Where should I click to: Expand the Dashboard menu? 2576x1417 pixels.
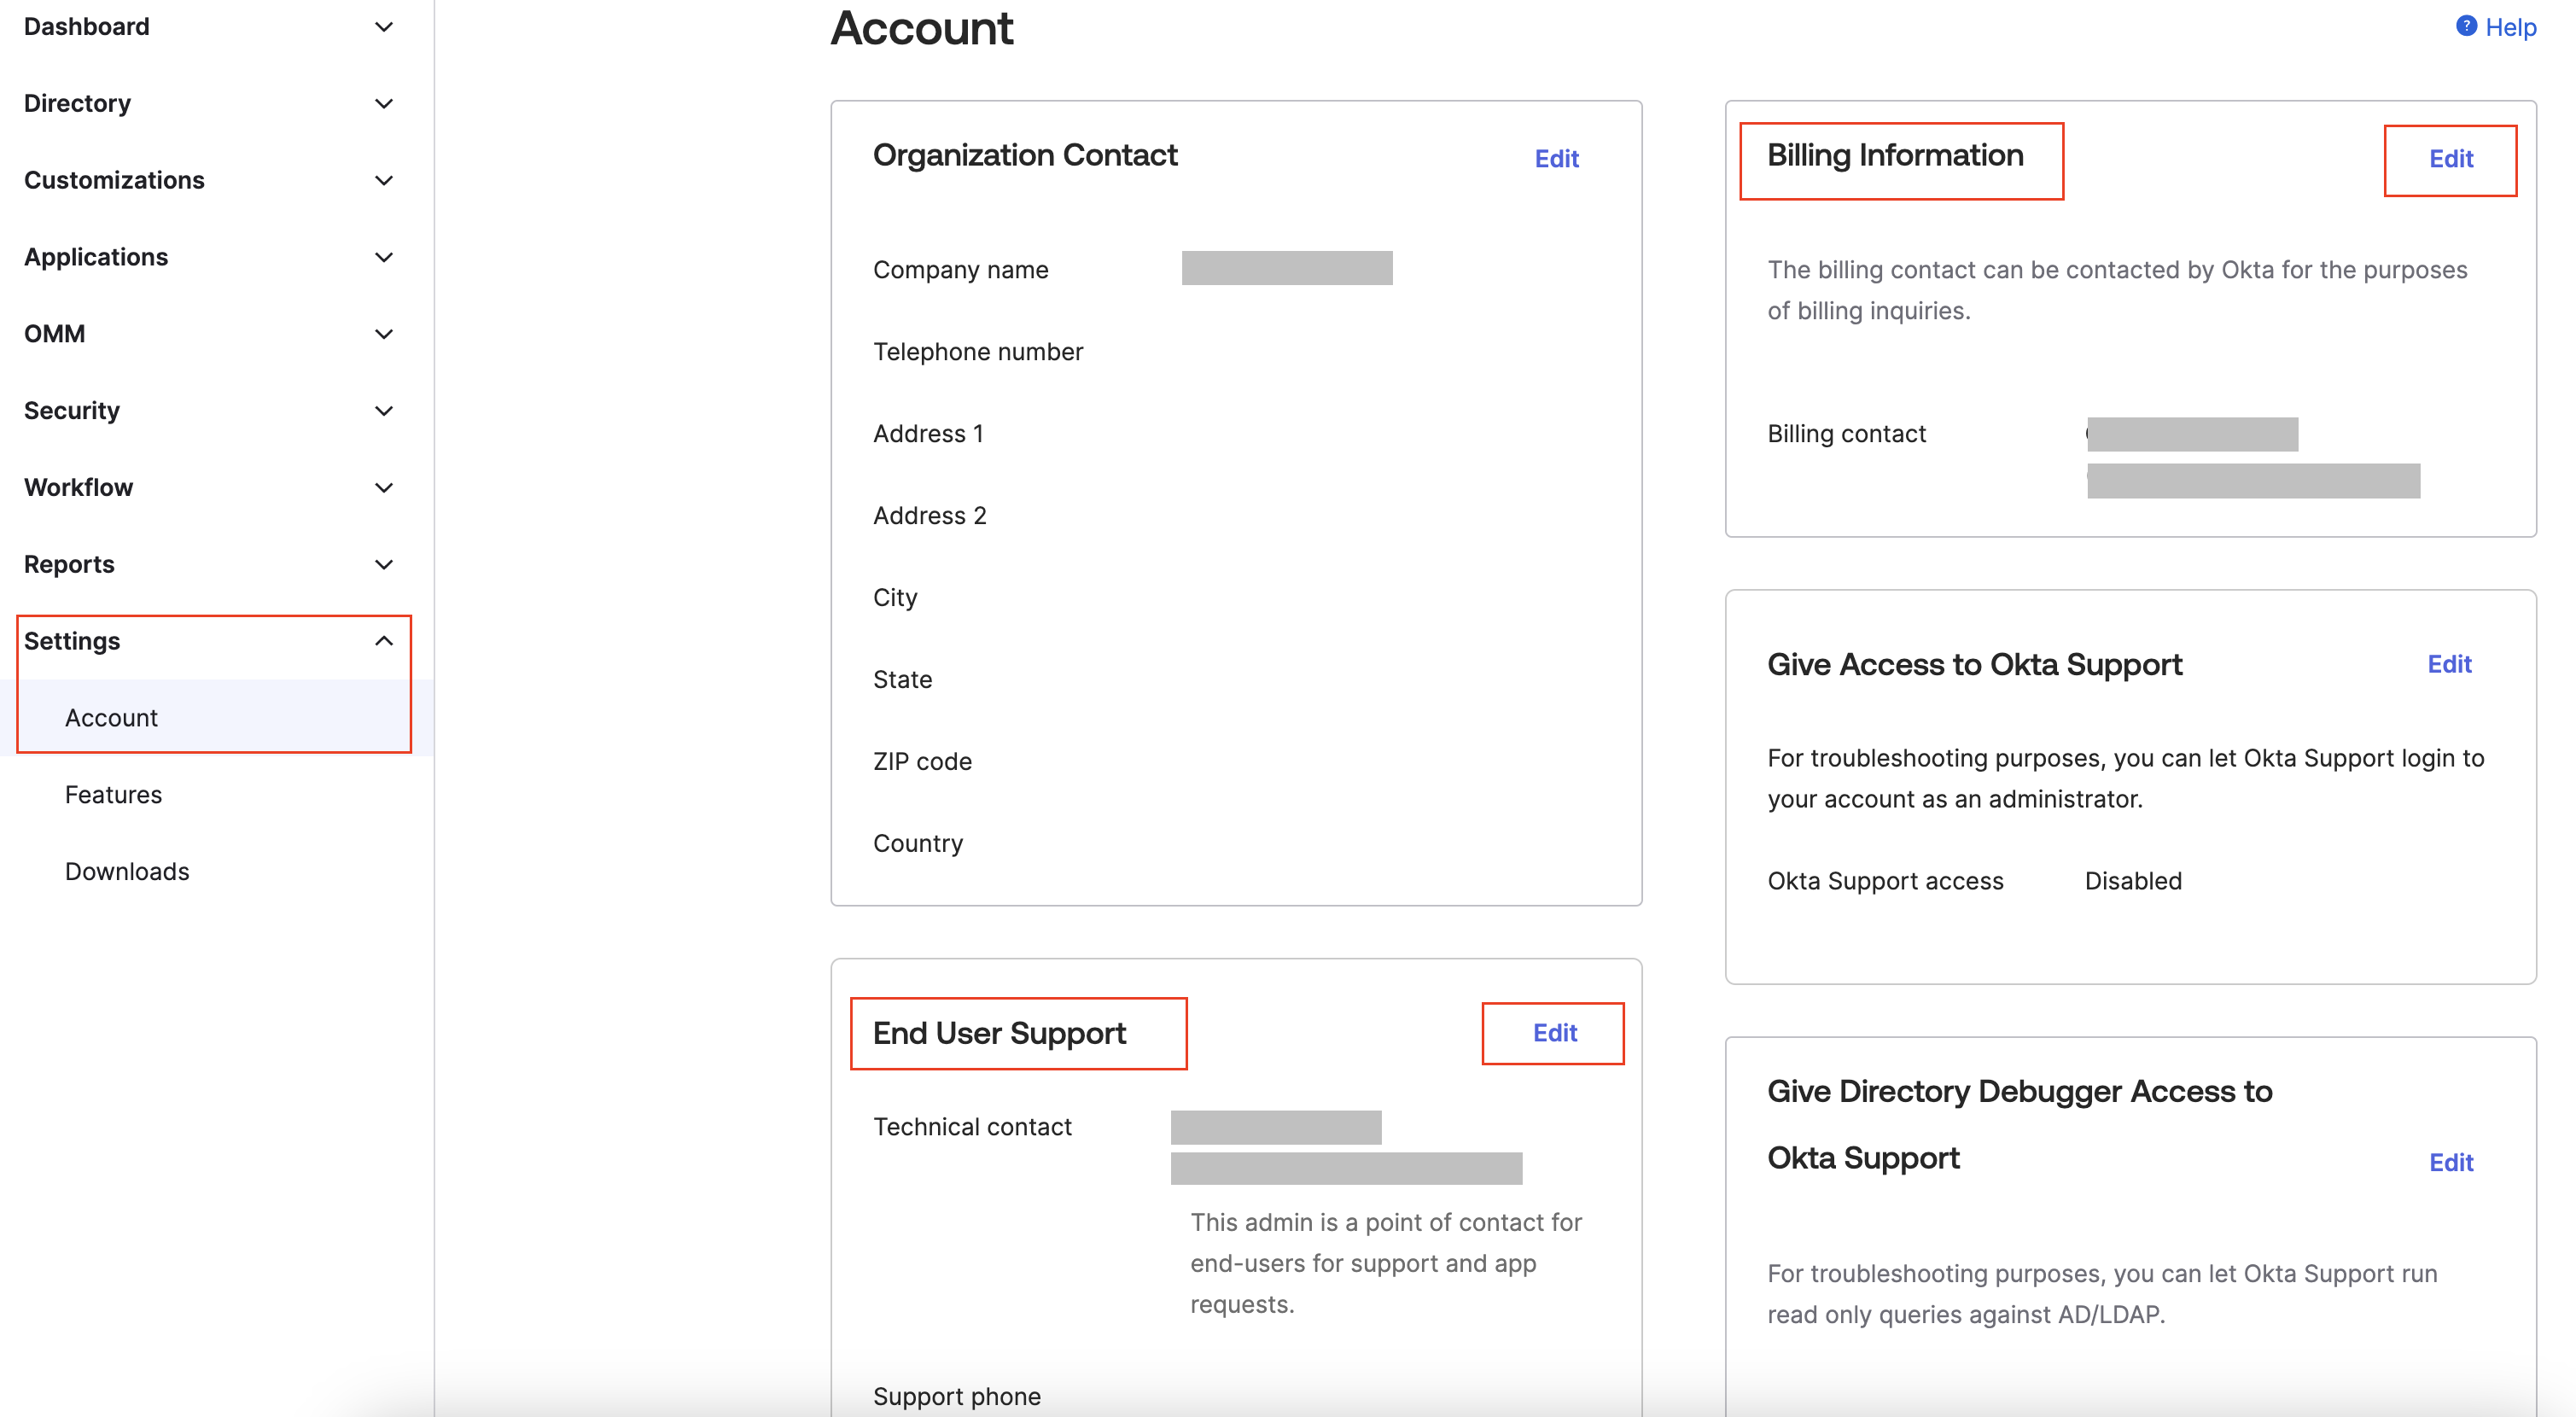(x=385, y=27)
